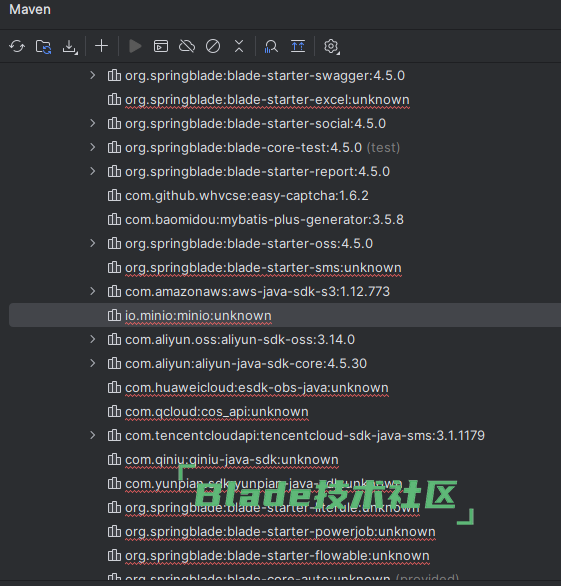Expand blade-starter-report:4.5.0 dependency

point(93,172)
